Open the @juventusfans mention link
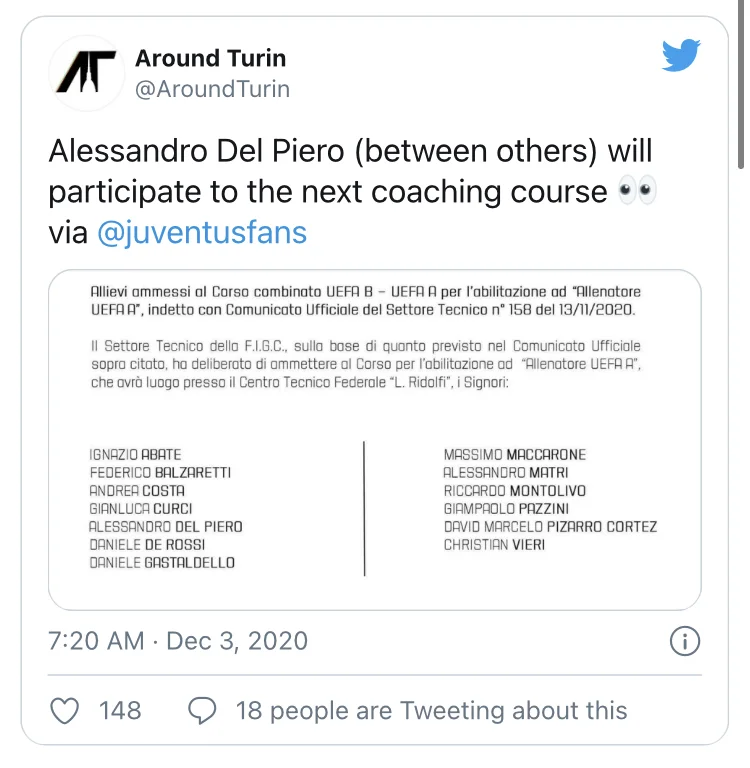Image resolution: width=750 pixels, height=768 pixels. pos(202,233)
